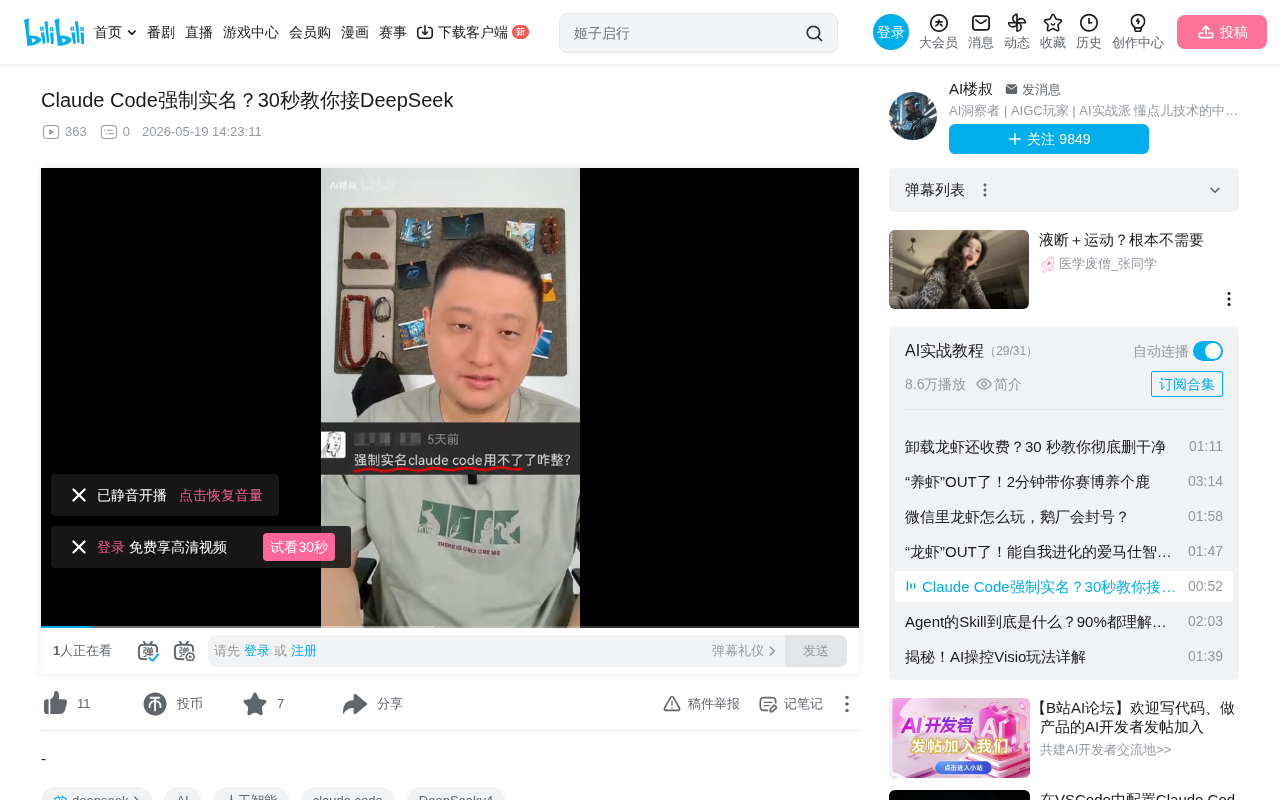This screenshot has height=800, width=1280.
Task: Open the 液断＋运动 video thumbnail
Action: click(959, 270)
